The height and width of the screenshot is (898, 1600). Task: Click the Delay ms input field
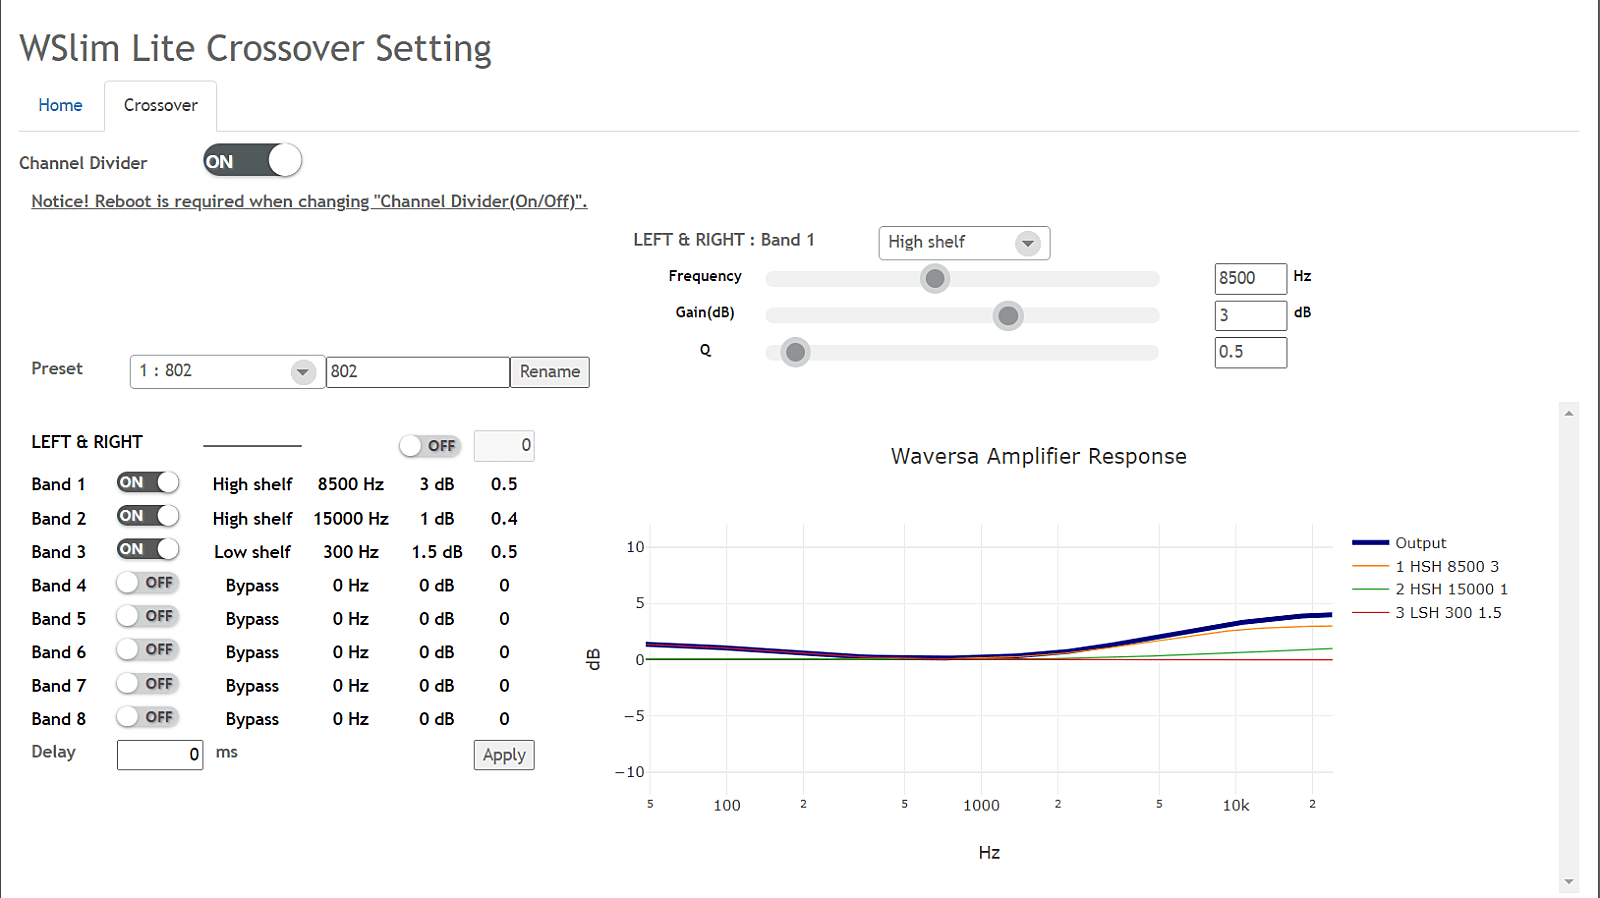click(x=160, y=755)
